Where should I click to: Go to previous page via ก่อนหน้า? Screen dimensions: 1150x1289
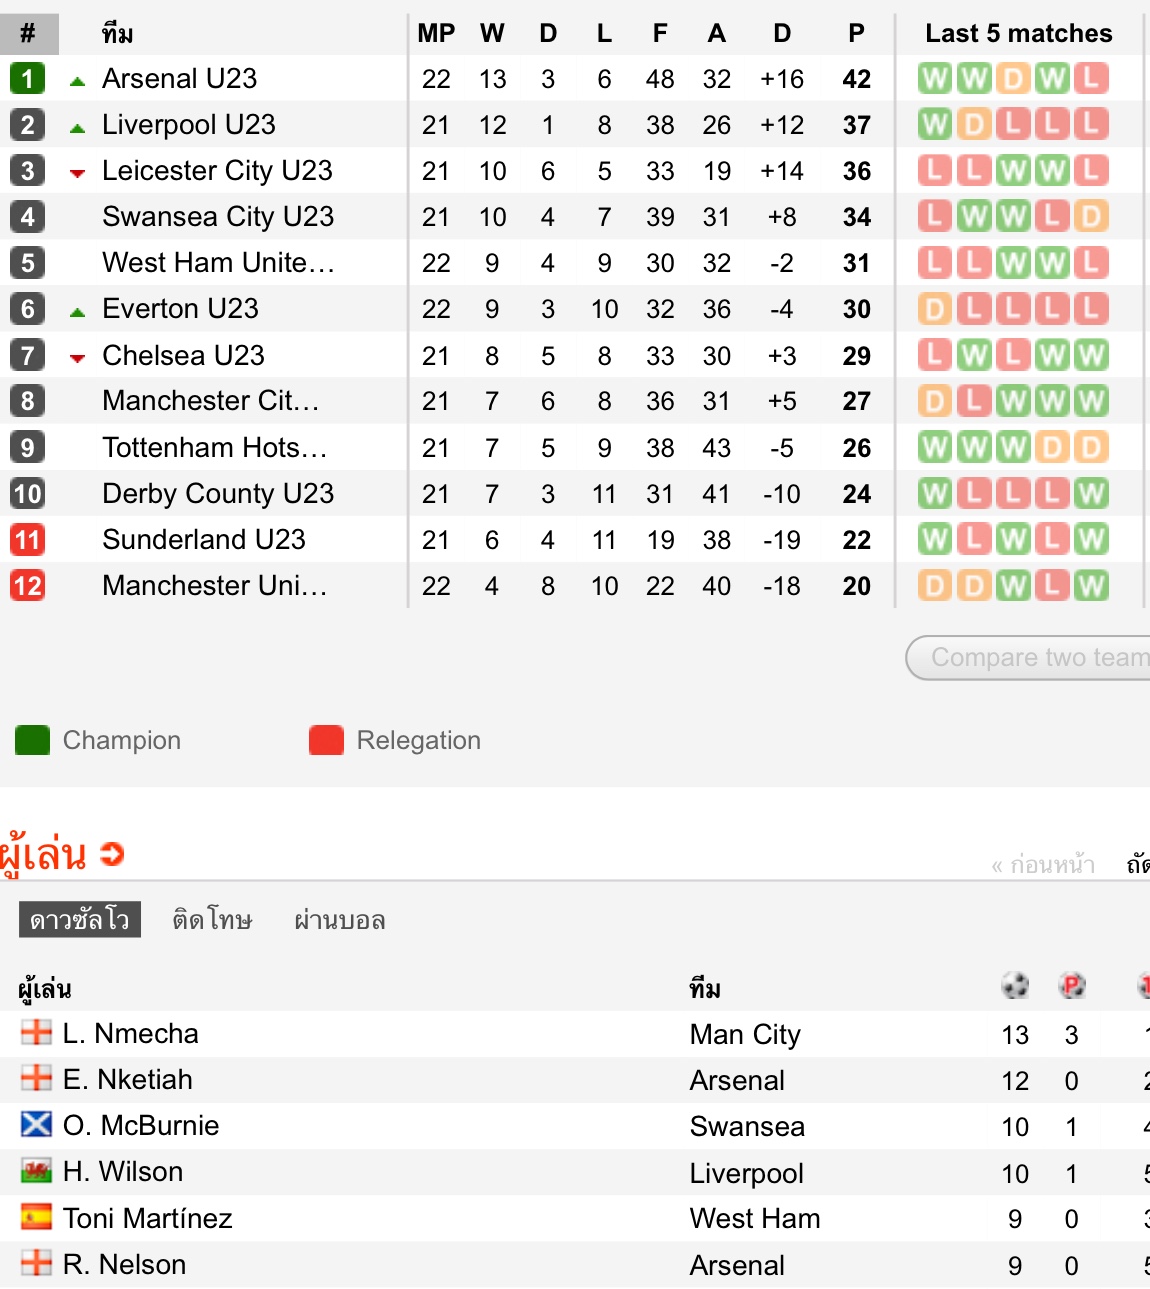point(1043,865)
